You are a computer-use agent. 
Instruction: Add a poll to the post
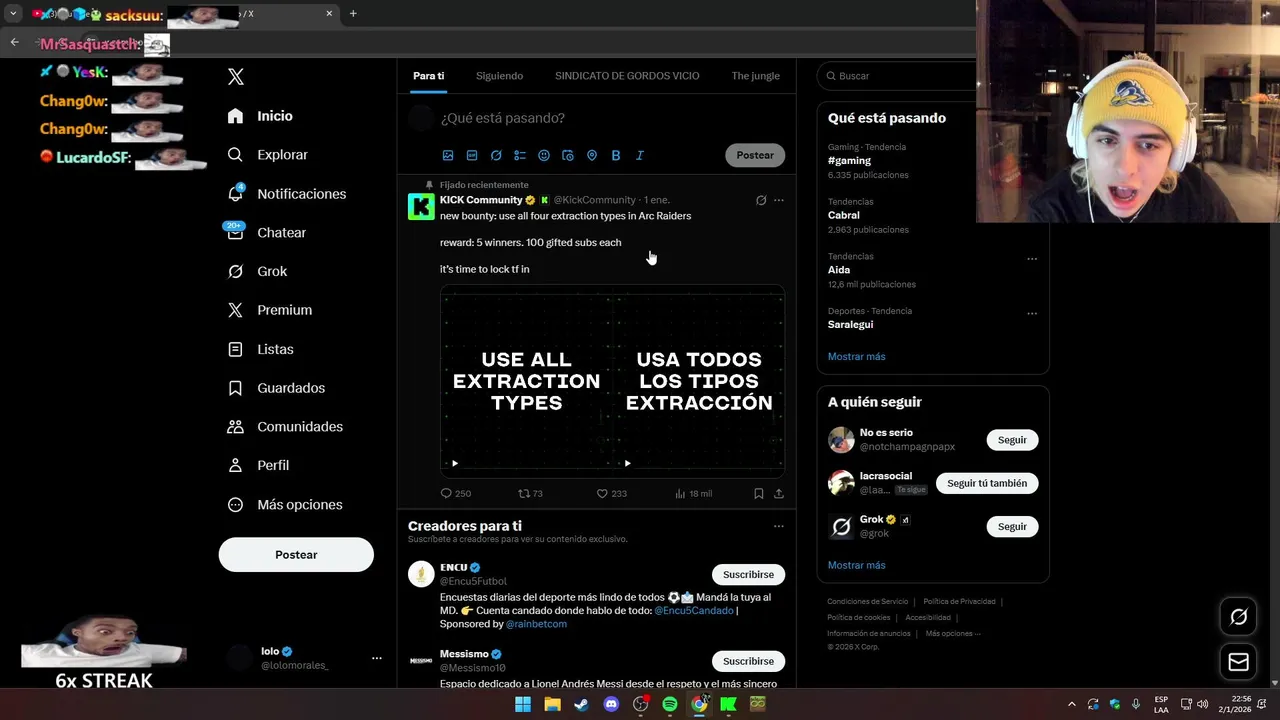[x=520, y=156]
